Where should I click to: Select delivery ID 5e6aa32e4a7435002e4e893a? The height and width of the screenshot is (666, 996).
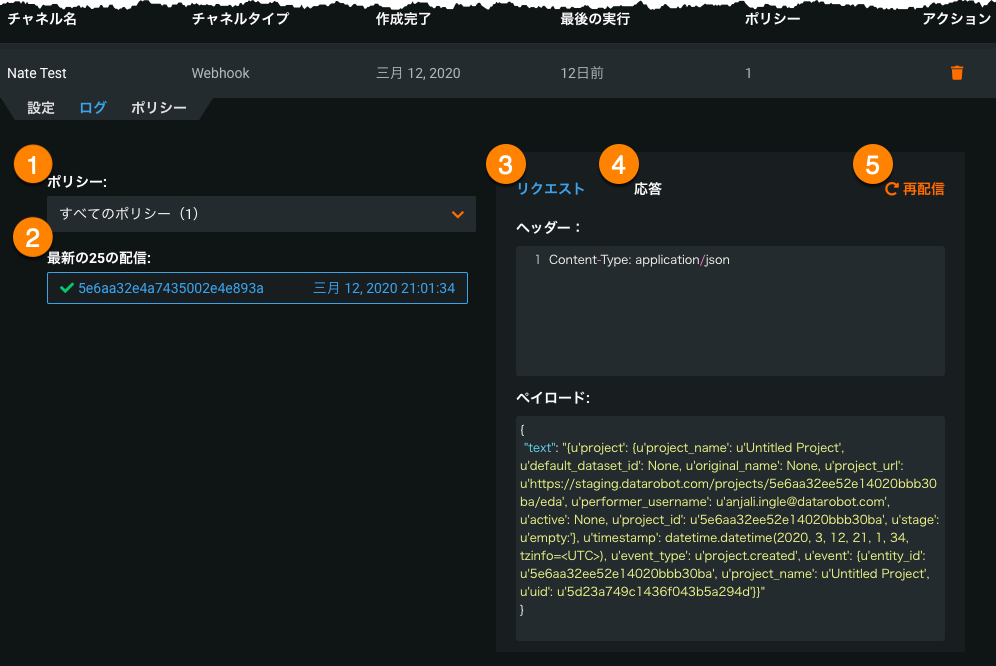coord(171,288)
